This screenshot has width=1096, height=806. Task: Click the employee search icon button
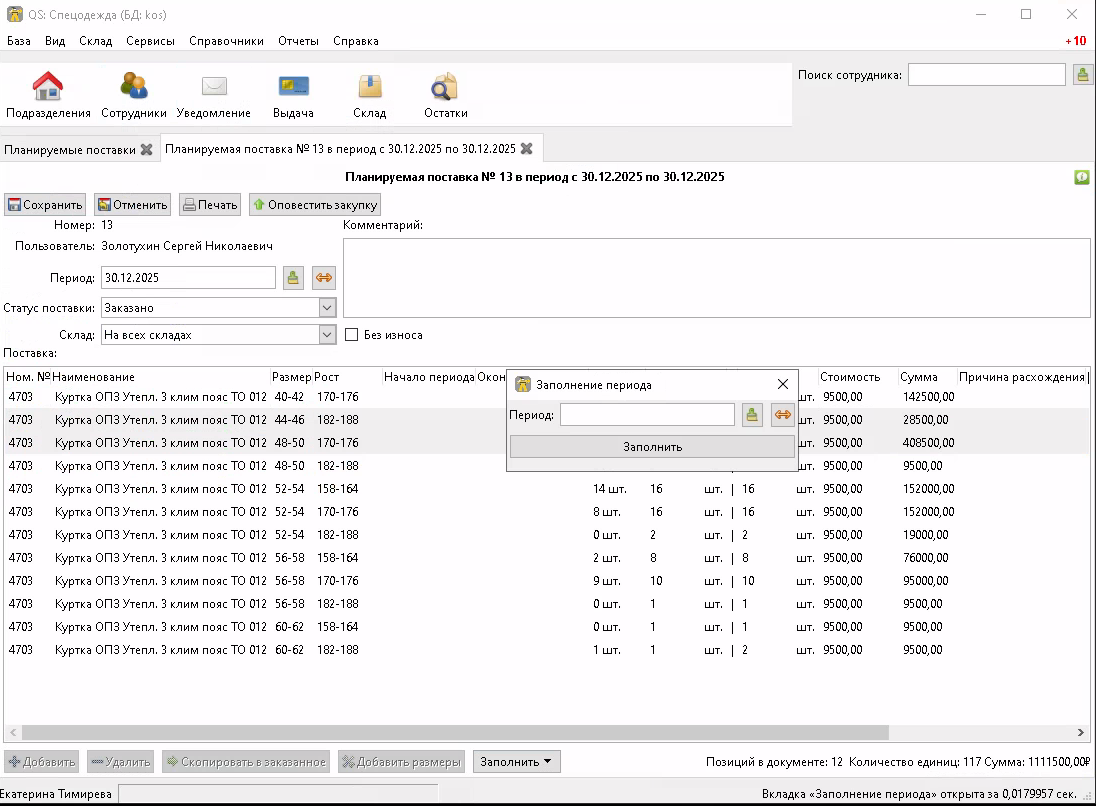[x=1082, y=75]
